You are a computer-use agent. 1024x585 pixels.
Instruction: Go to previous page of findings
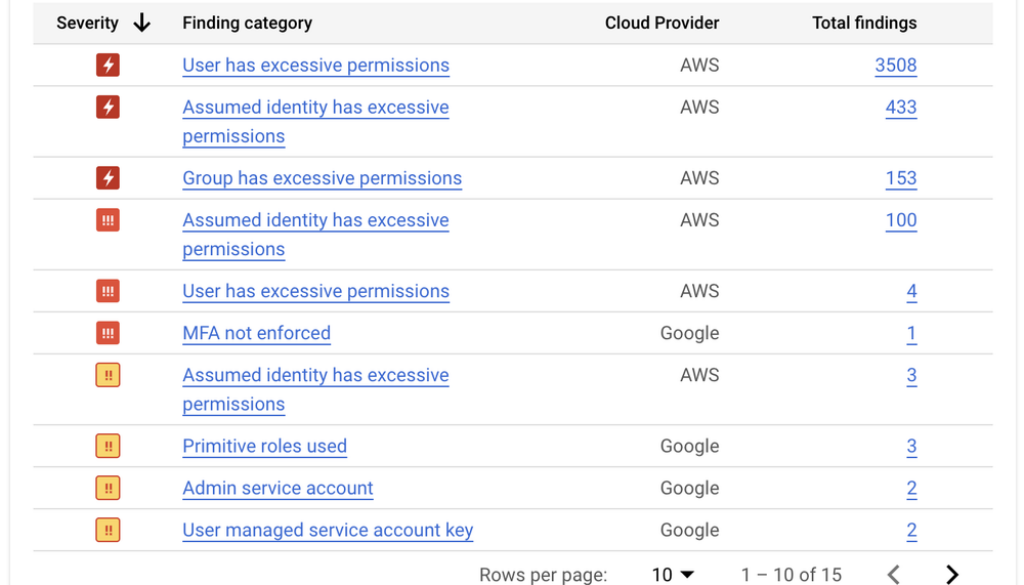point(894,574)
